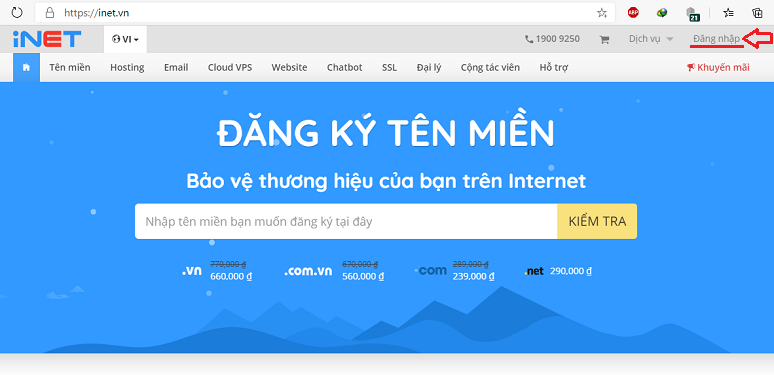This screenshot has height=375, width=774.
Task: Click the 660,000 đ price
Action: click(231, 276)
